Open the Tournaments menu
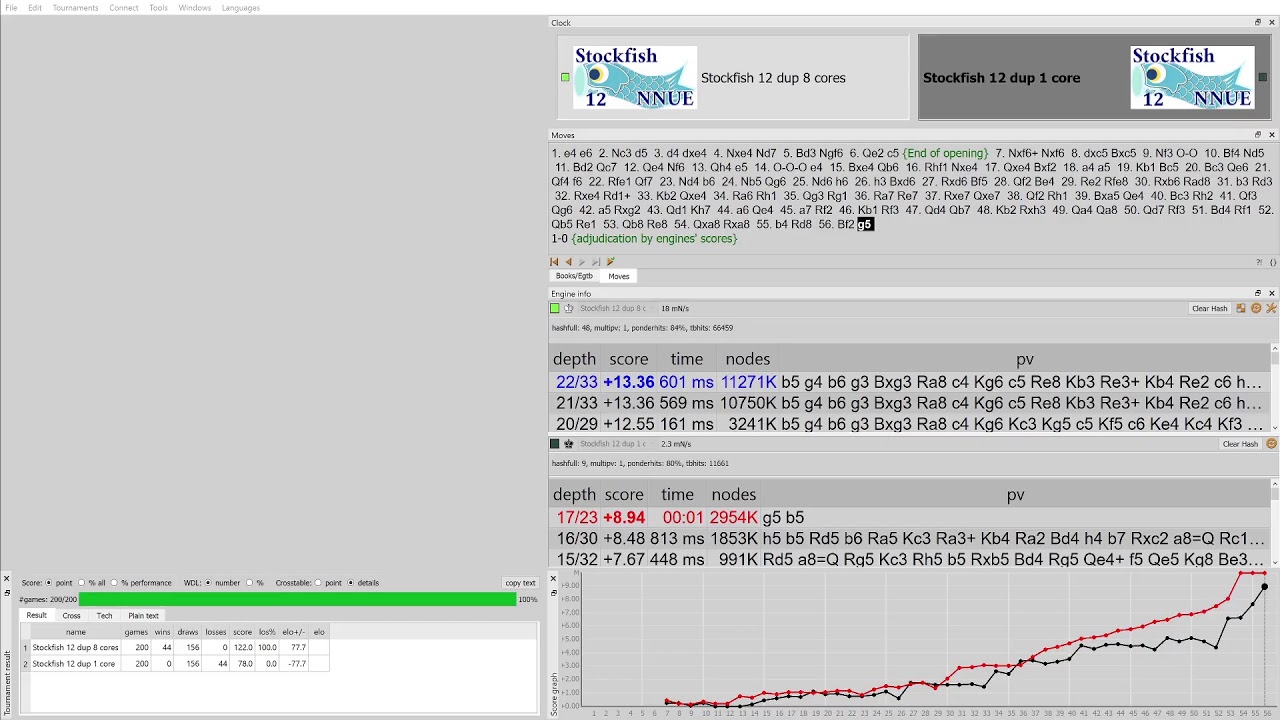Image resolution: width=1280 pixels, height=720 pixels. tap(76, 8)
